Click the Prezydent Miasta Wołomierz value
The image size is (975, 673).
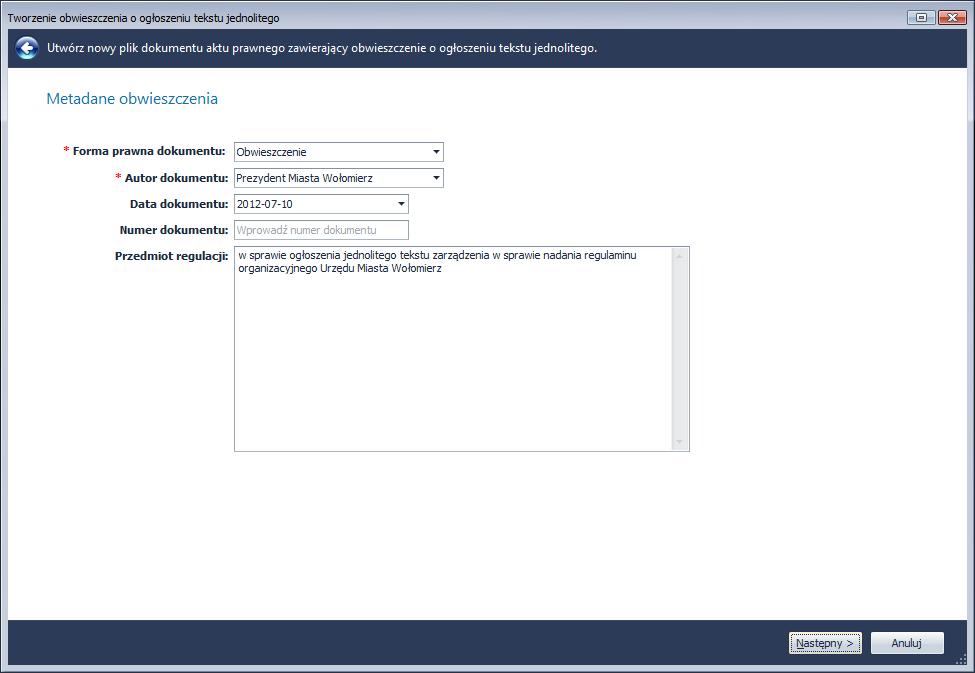click(305, 178)
